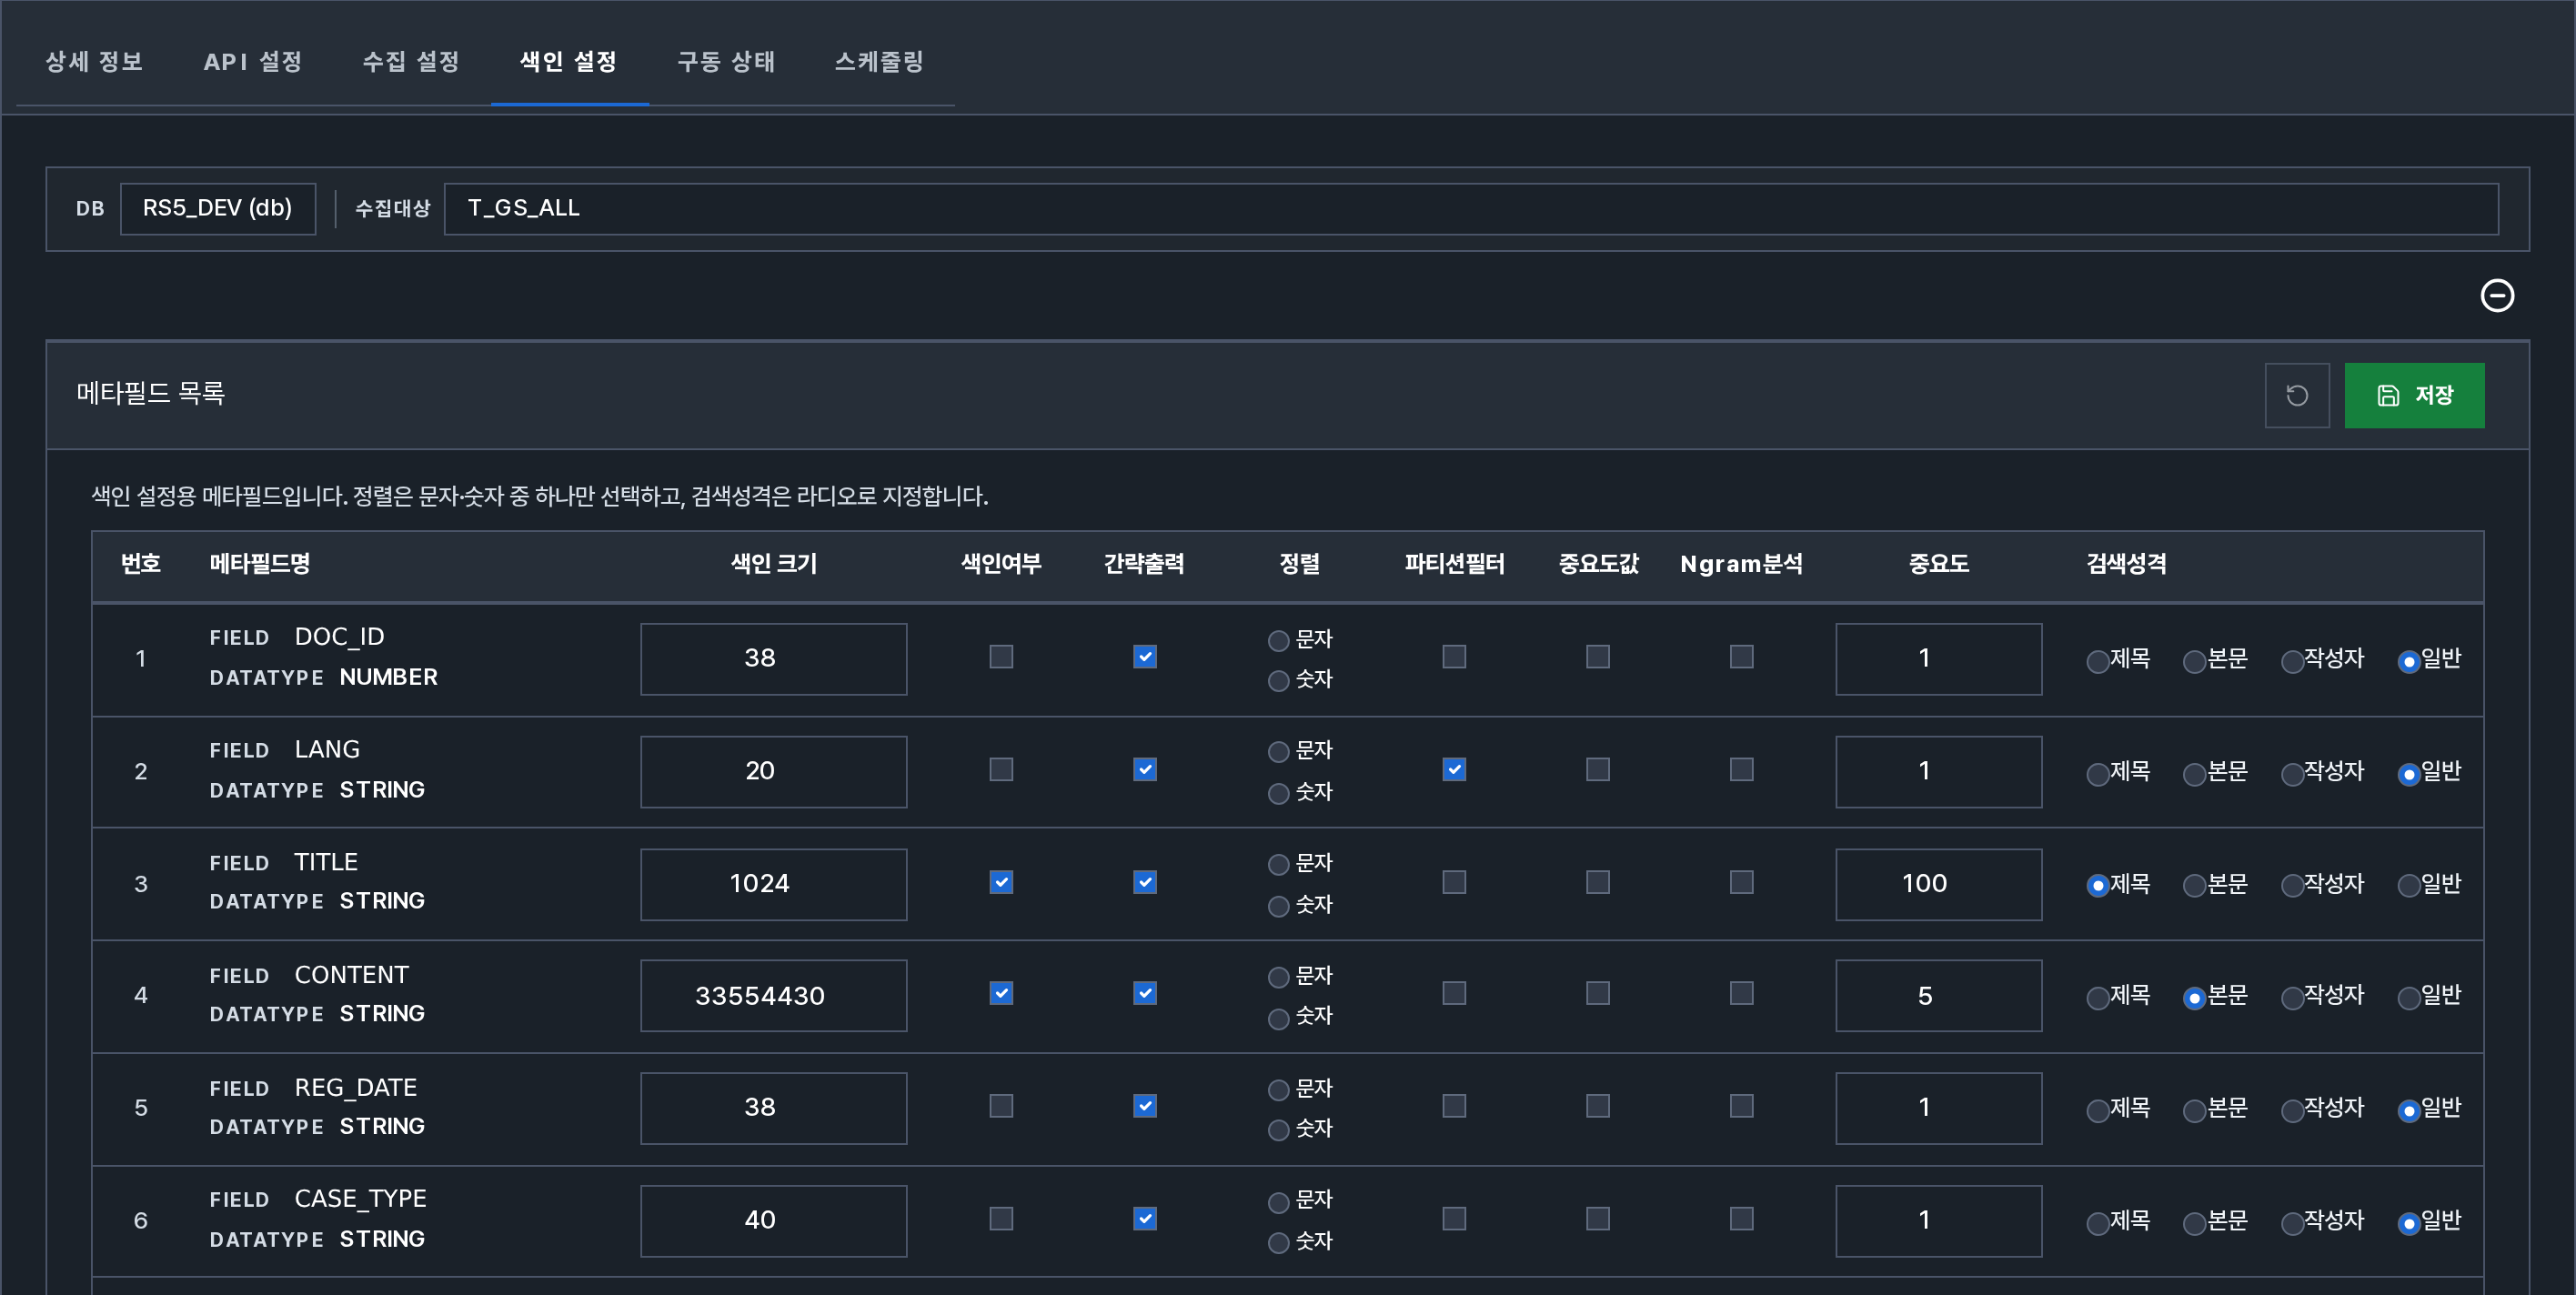
Task: Edit importance value 100 for TITLE
Action: pos(1938,884)
